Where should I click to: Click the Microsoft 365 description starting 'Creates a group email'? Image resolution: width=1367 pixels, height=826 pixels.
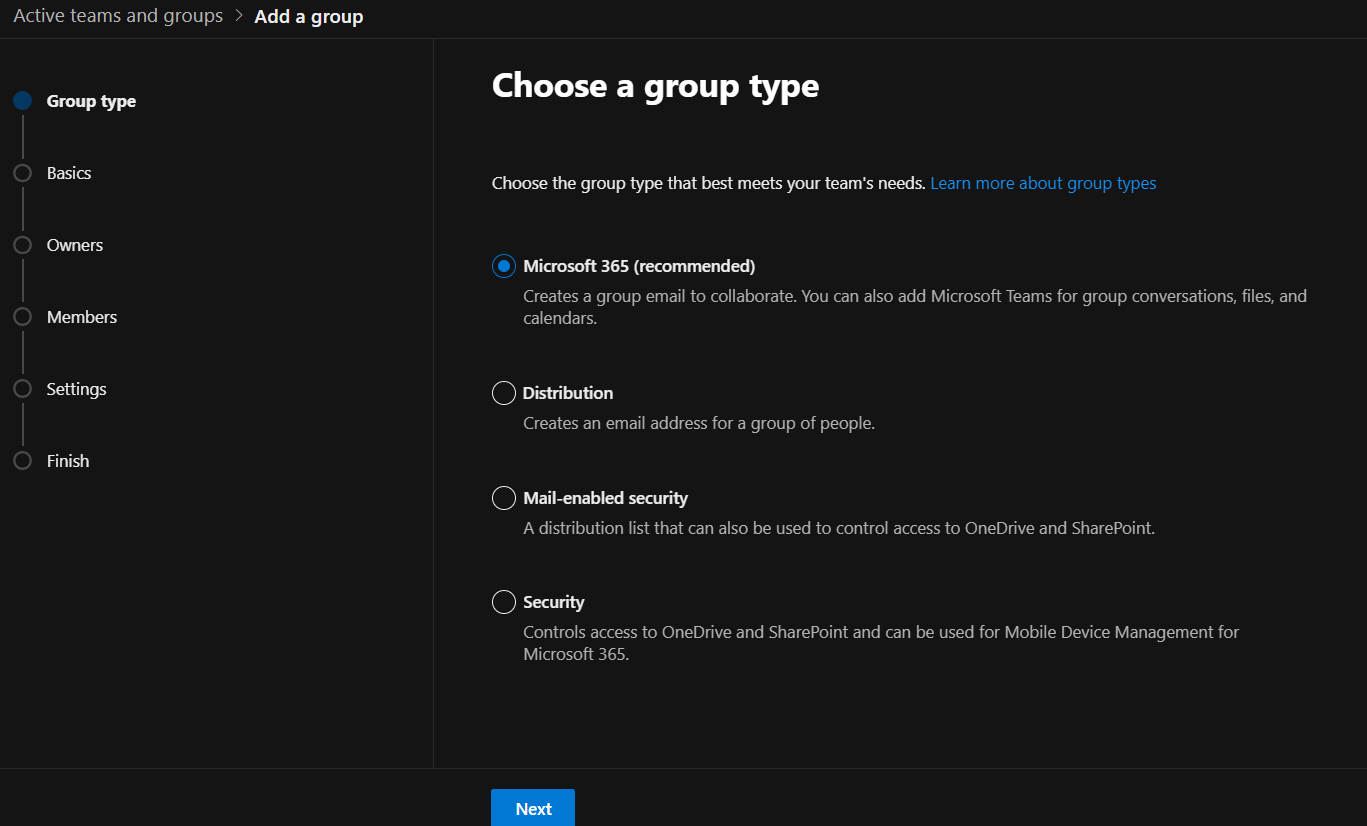coord(915,307)
